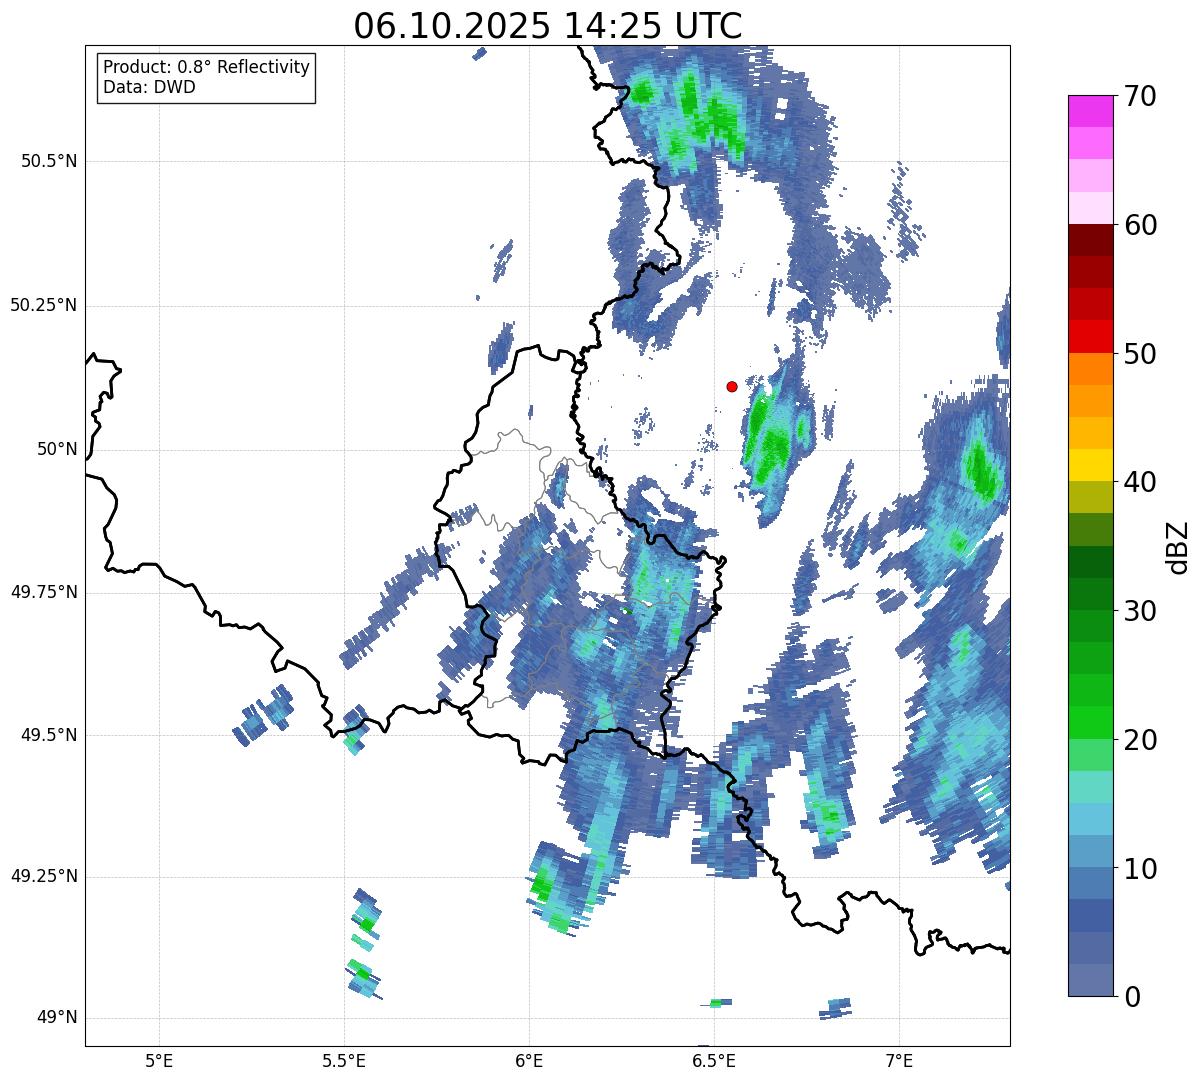
Task: Click the "Data: DWD" text
Action: (x=149, y=87)
